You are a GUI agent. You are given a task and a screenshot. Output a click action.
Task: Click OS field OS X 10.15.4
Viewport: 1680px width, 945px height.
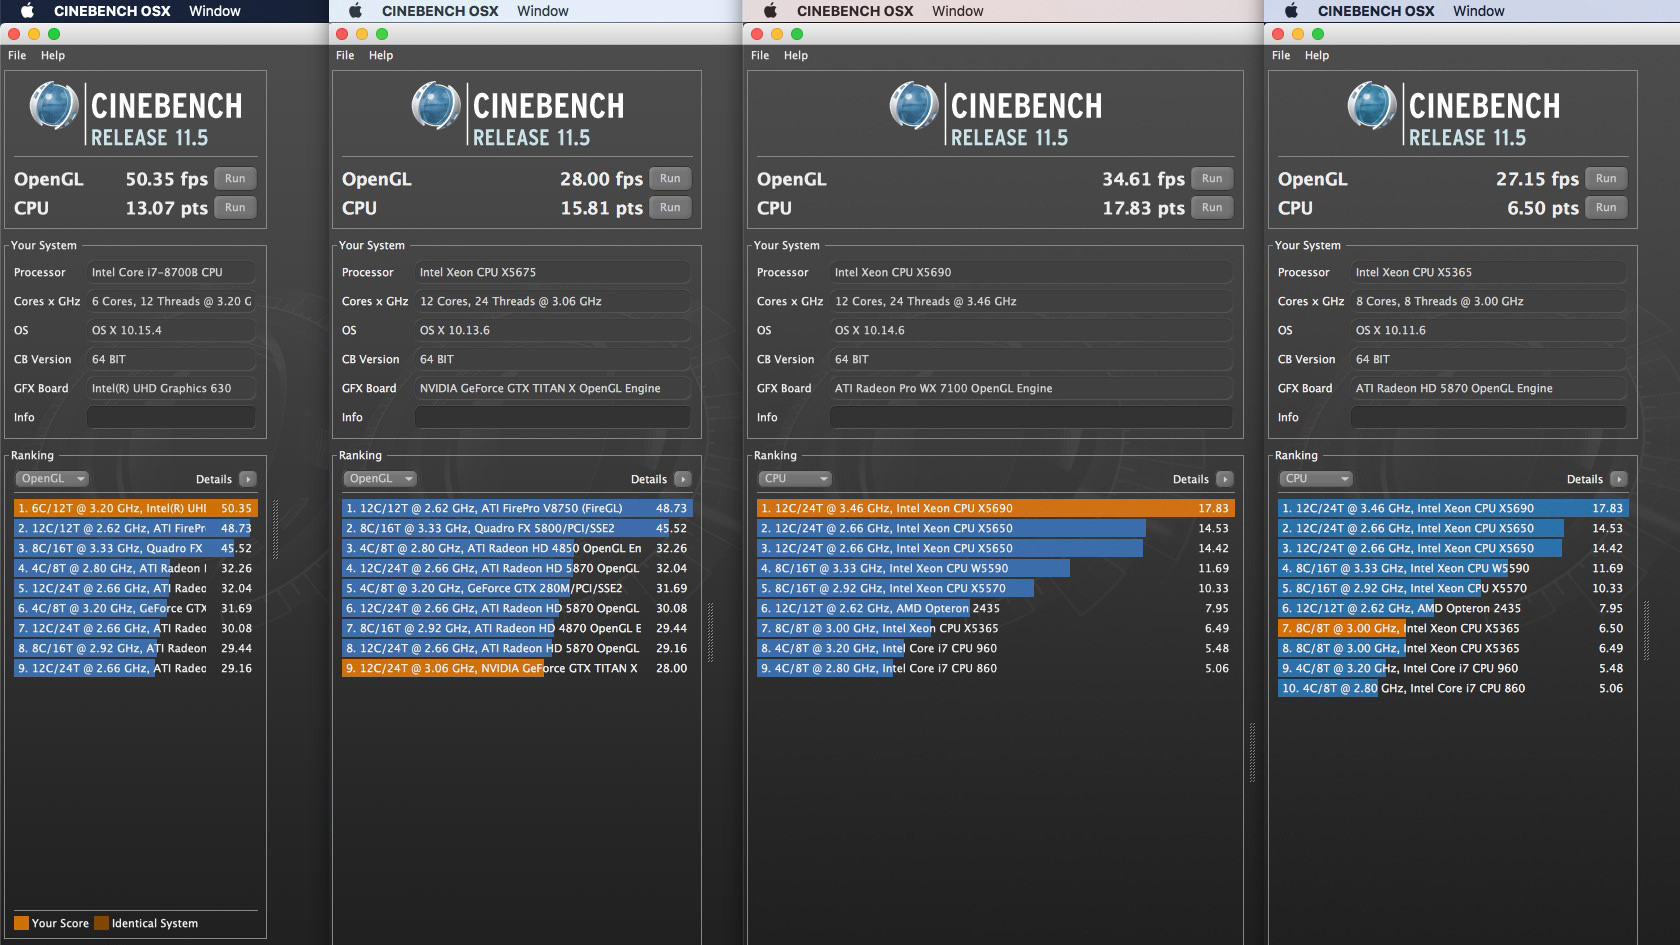[x=171, y=331]
